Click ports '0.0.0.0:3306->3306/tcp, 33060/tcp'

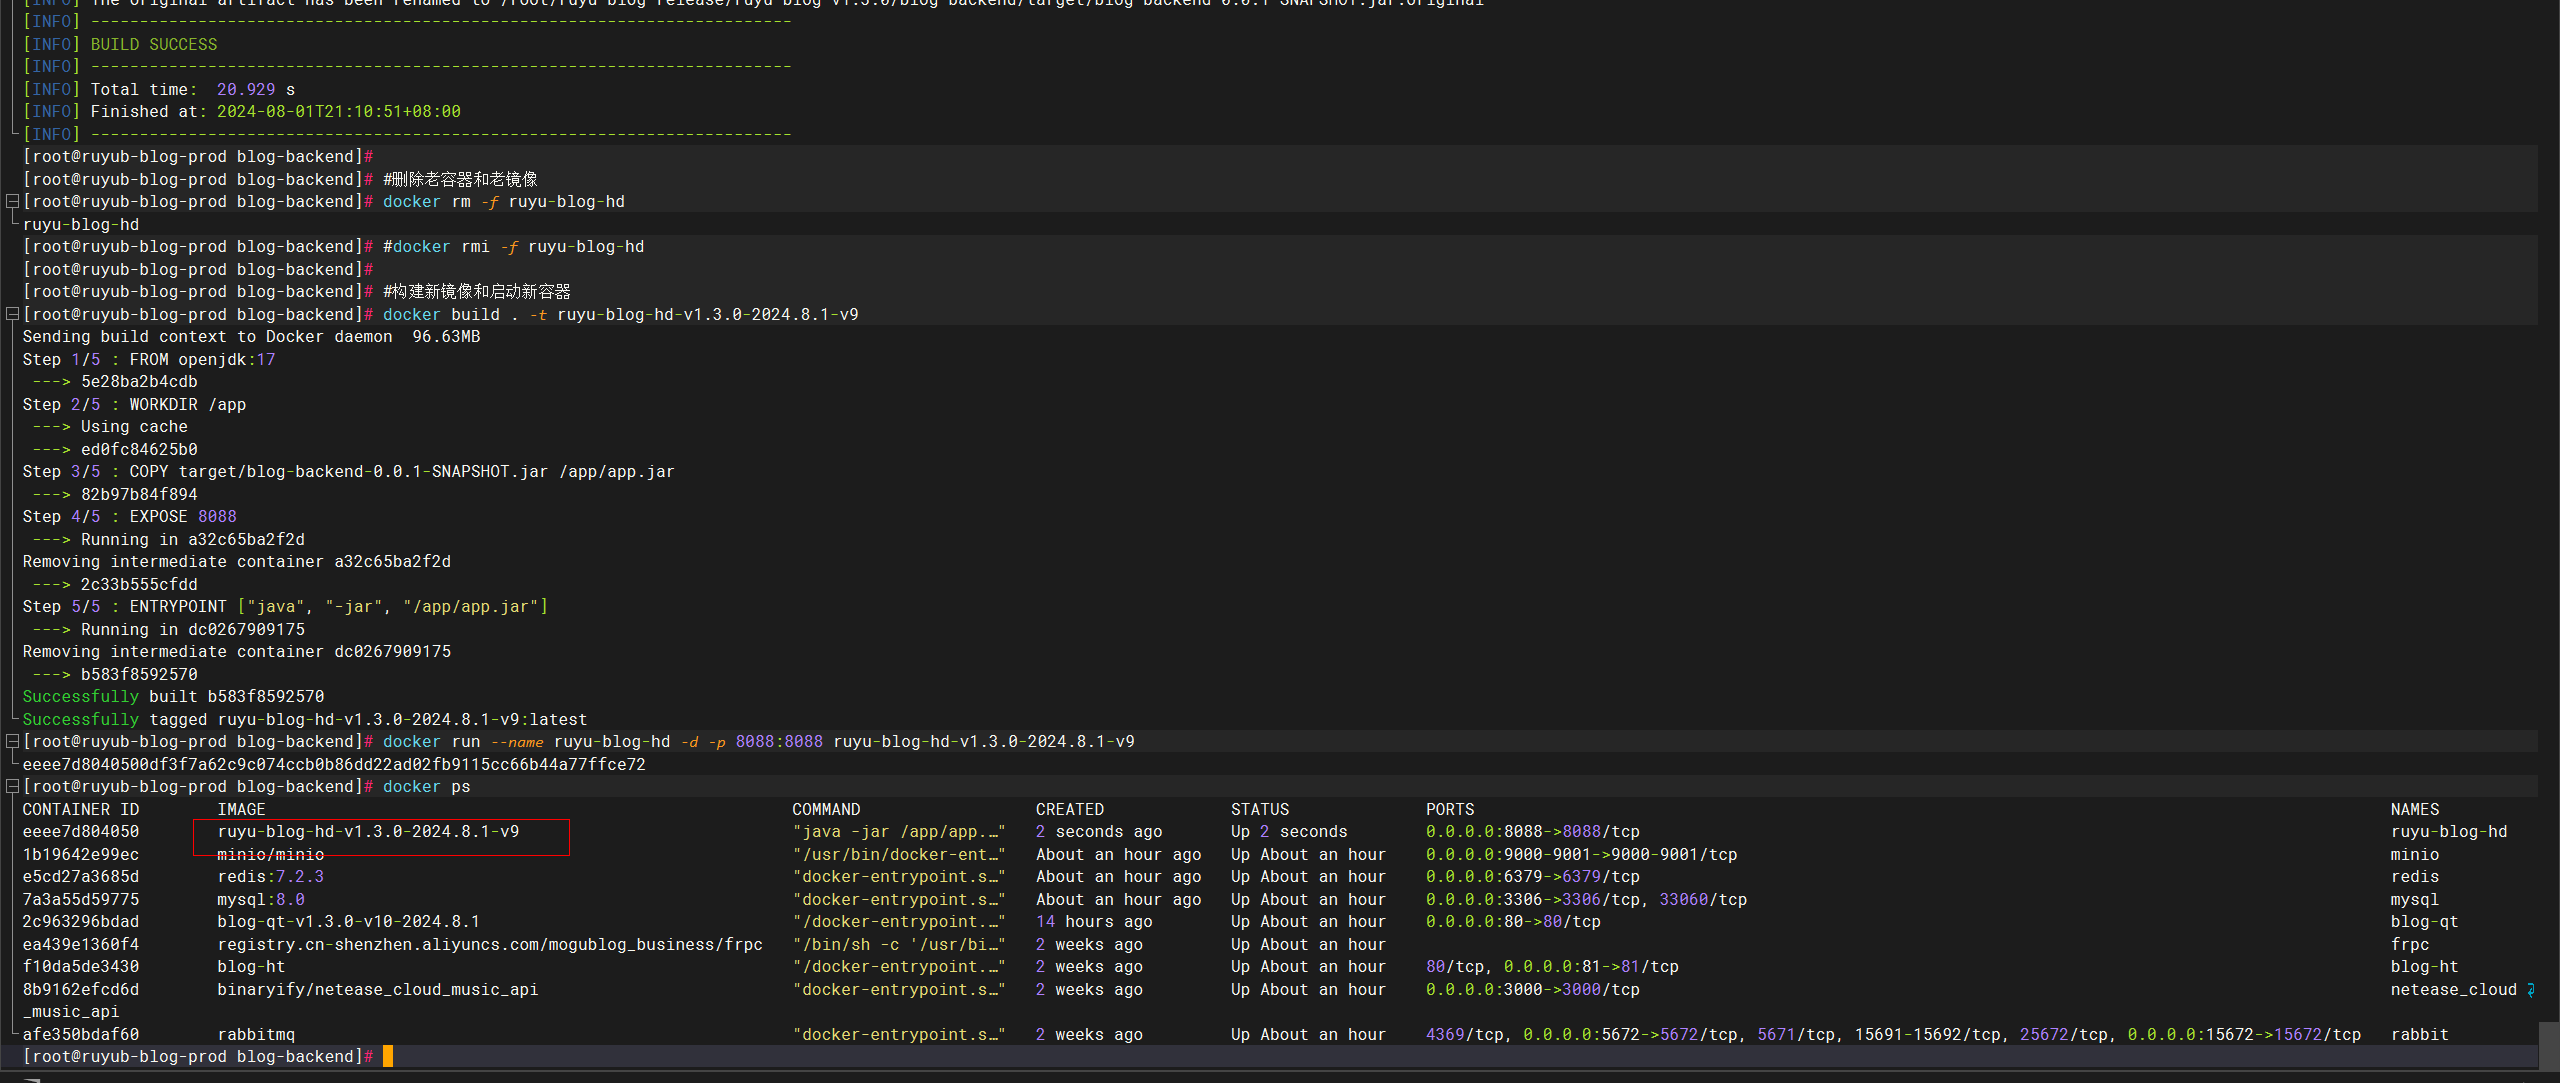click(x=1587, y=899)
